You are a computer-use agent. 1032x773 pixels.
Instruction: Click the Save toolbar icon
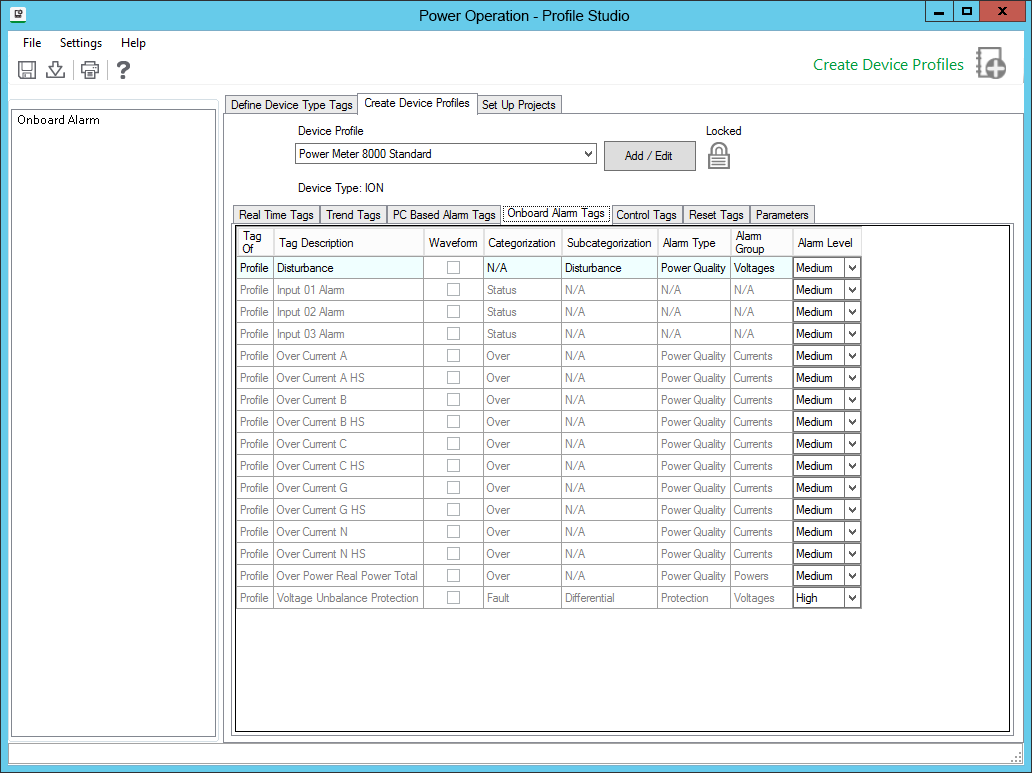[27, 70]
